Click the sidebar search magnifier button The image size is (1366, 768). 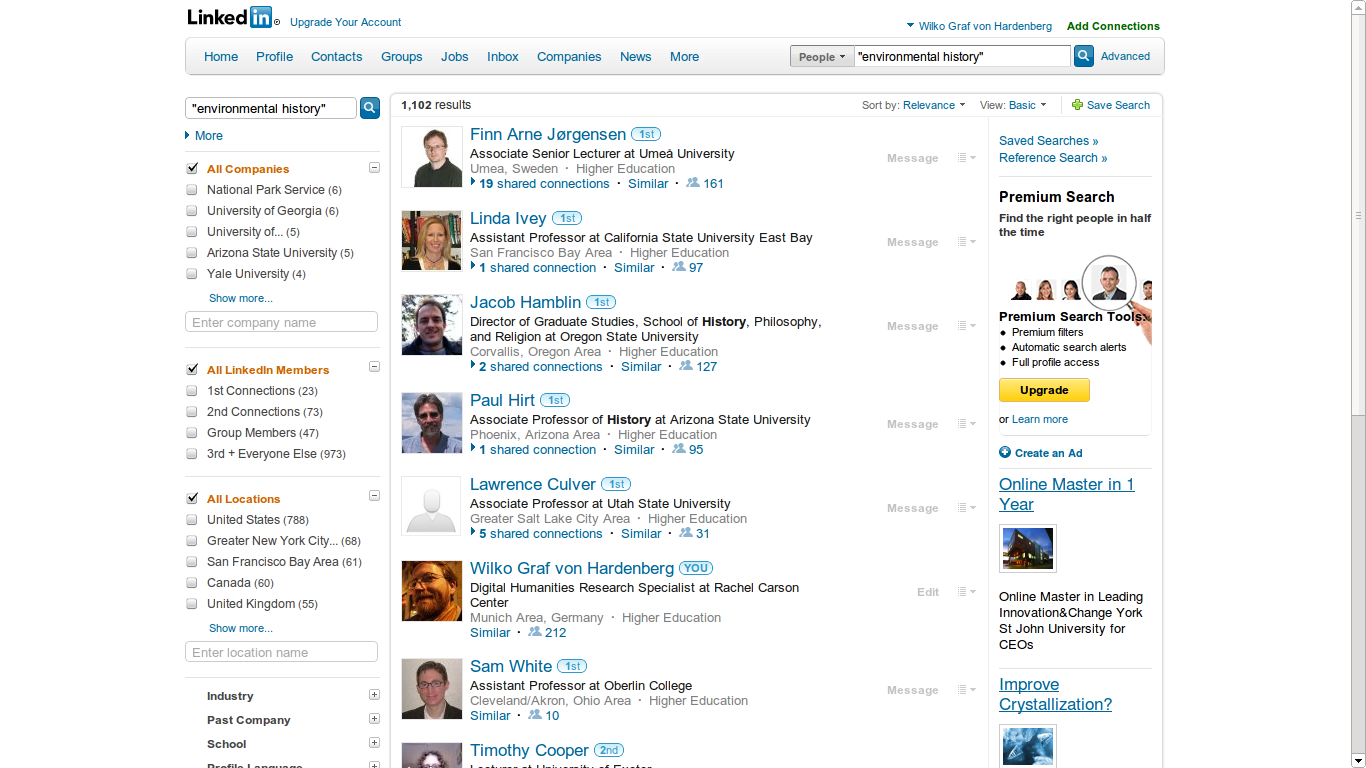370,108
